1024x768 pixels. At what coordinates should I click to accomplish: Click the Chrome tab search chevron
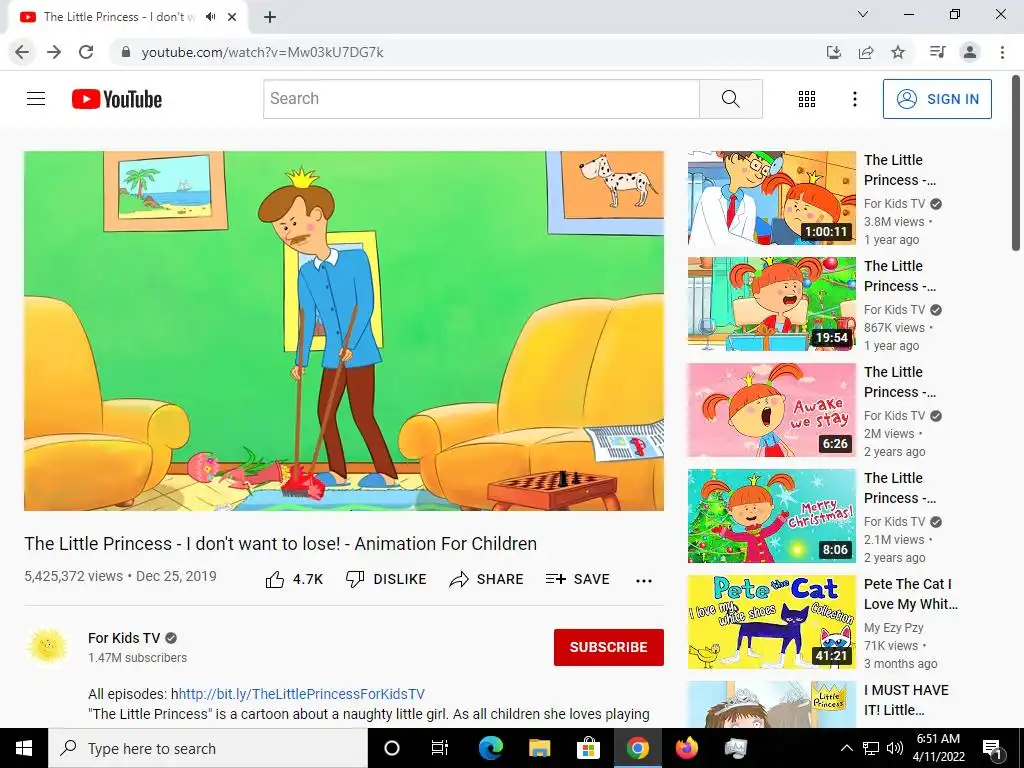(x=862, y=14)
